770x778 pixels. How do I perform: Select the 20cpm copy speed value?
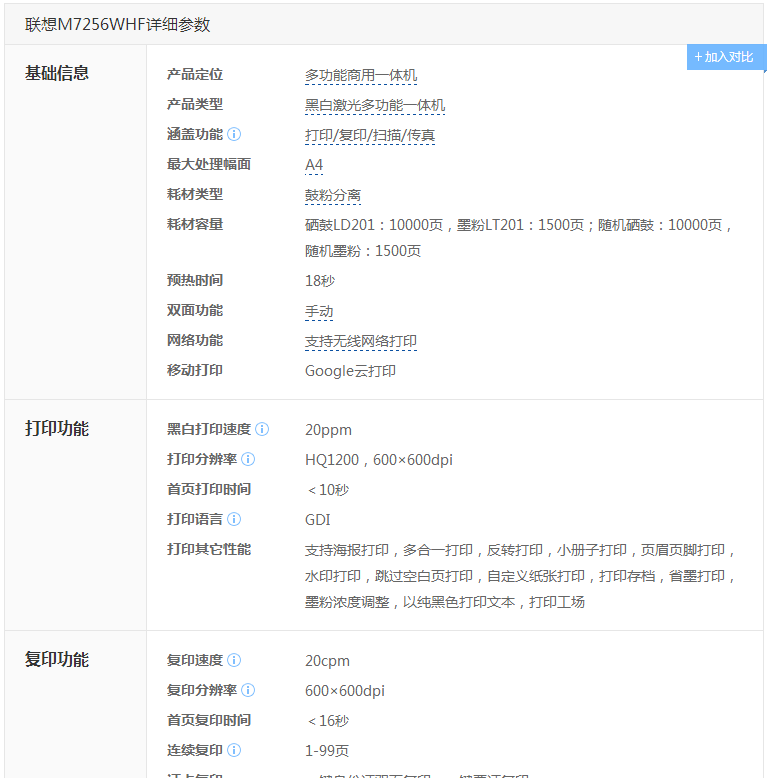click(327, 661)
